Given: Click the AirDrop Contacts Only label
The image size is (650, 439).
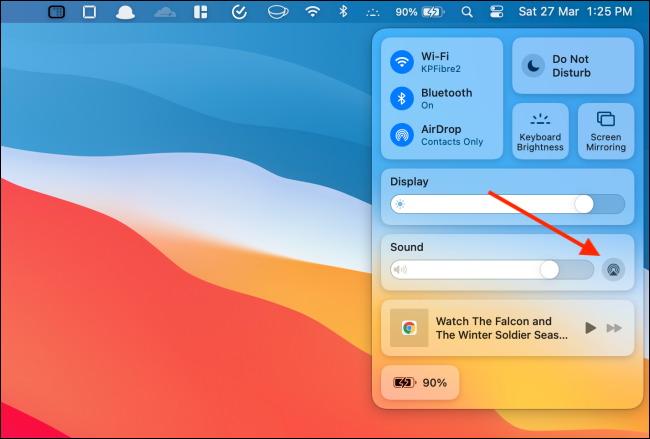Looking at the screenshot, I should point(452,135).
